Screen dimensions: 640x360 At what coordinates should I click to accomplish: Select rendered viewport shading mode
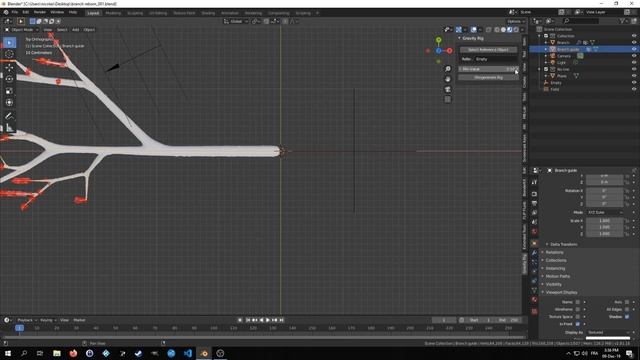516,30
